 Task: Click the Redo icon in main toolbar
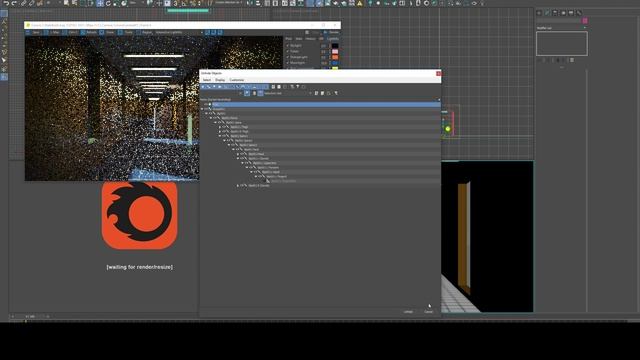click(14, 3)
